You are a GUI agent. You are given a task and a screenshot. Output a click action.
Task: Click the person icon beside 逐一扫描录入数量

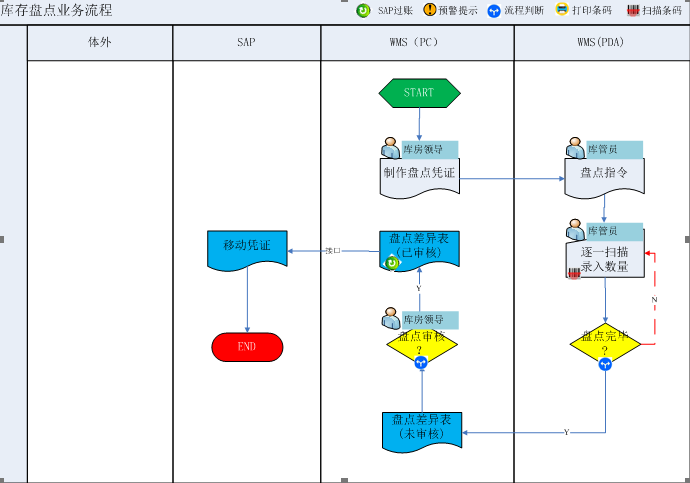(x=575, y=230)
